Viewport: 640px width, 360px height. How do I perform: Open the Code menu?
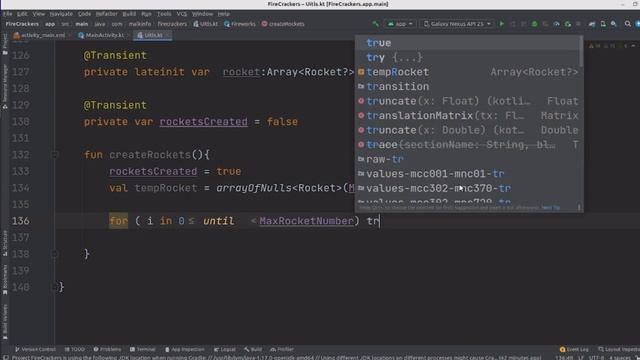(84, 14)
